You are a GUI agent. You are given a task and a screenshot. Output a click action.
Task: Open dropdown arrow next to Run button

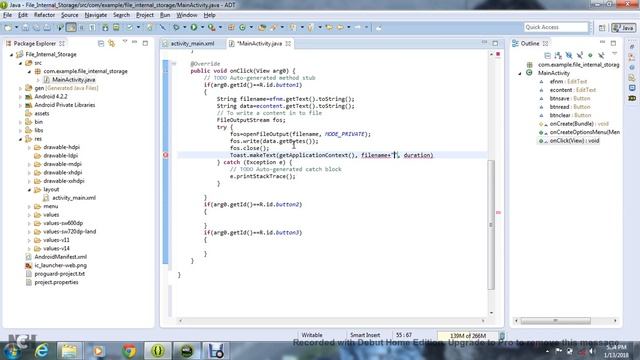pos(202,27)
